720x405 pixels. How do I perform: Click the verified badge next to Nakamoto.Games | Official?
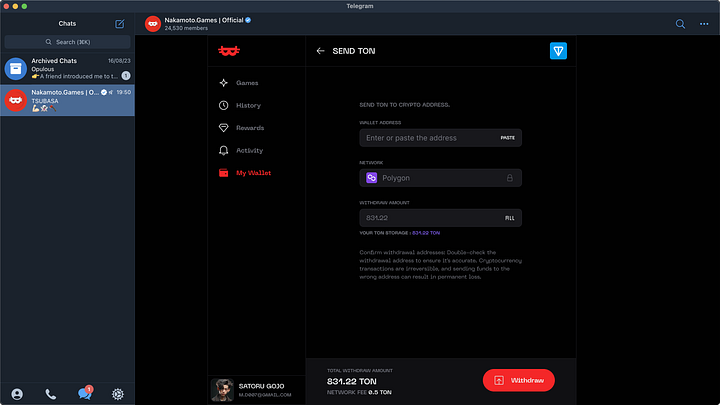point(248,20)
